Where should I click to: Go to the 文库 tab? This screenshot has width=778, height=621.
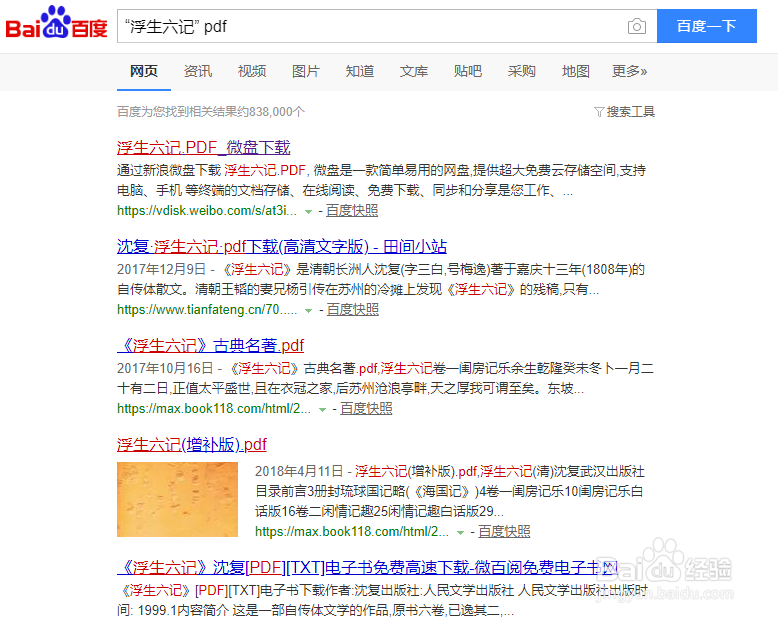coord(414,71)
